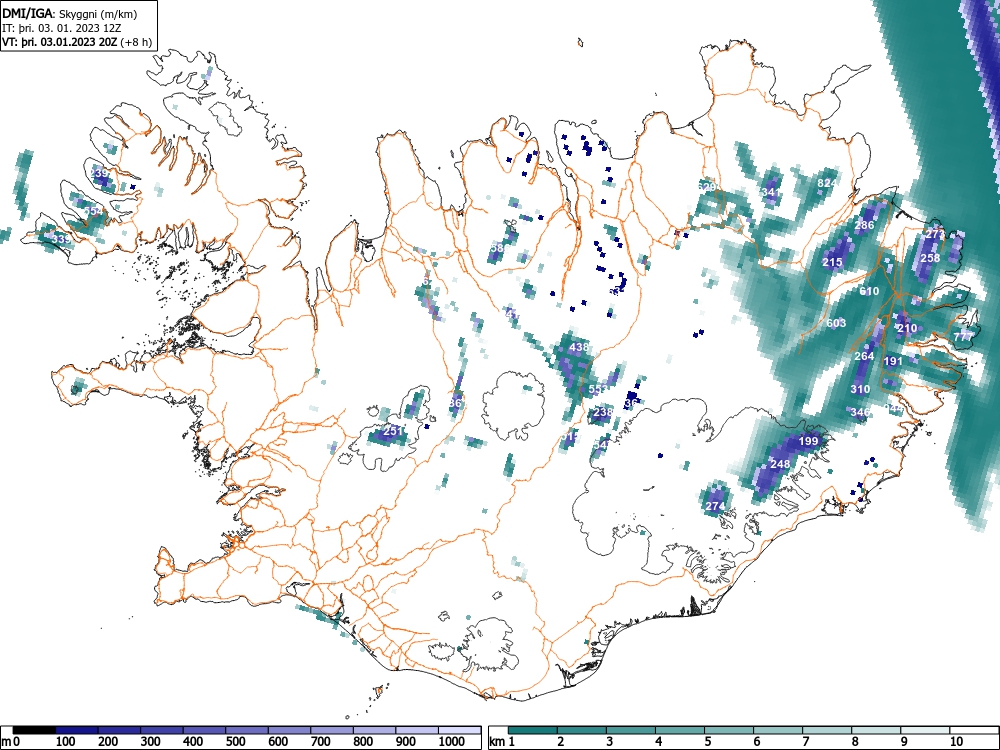Click the 'km 1' label of the kilometer legend
The image size is (1000, 750).
[502, 742]
